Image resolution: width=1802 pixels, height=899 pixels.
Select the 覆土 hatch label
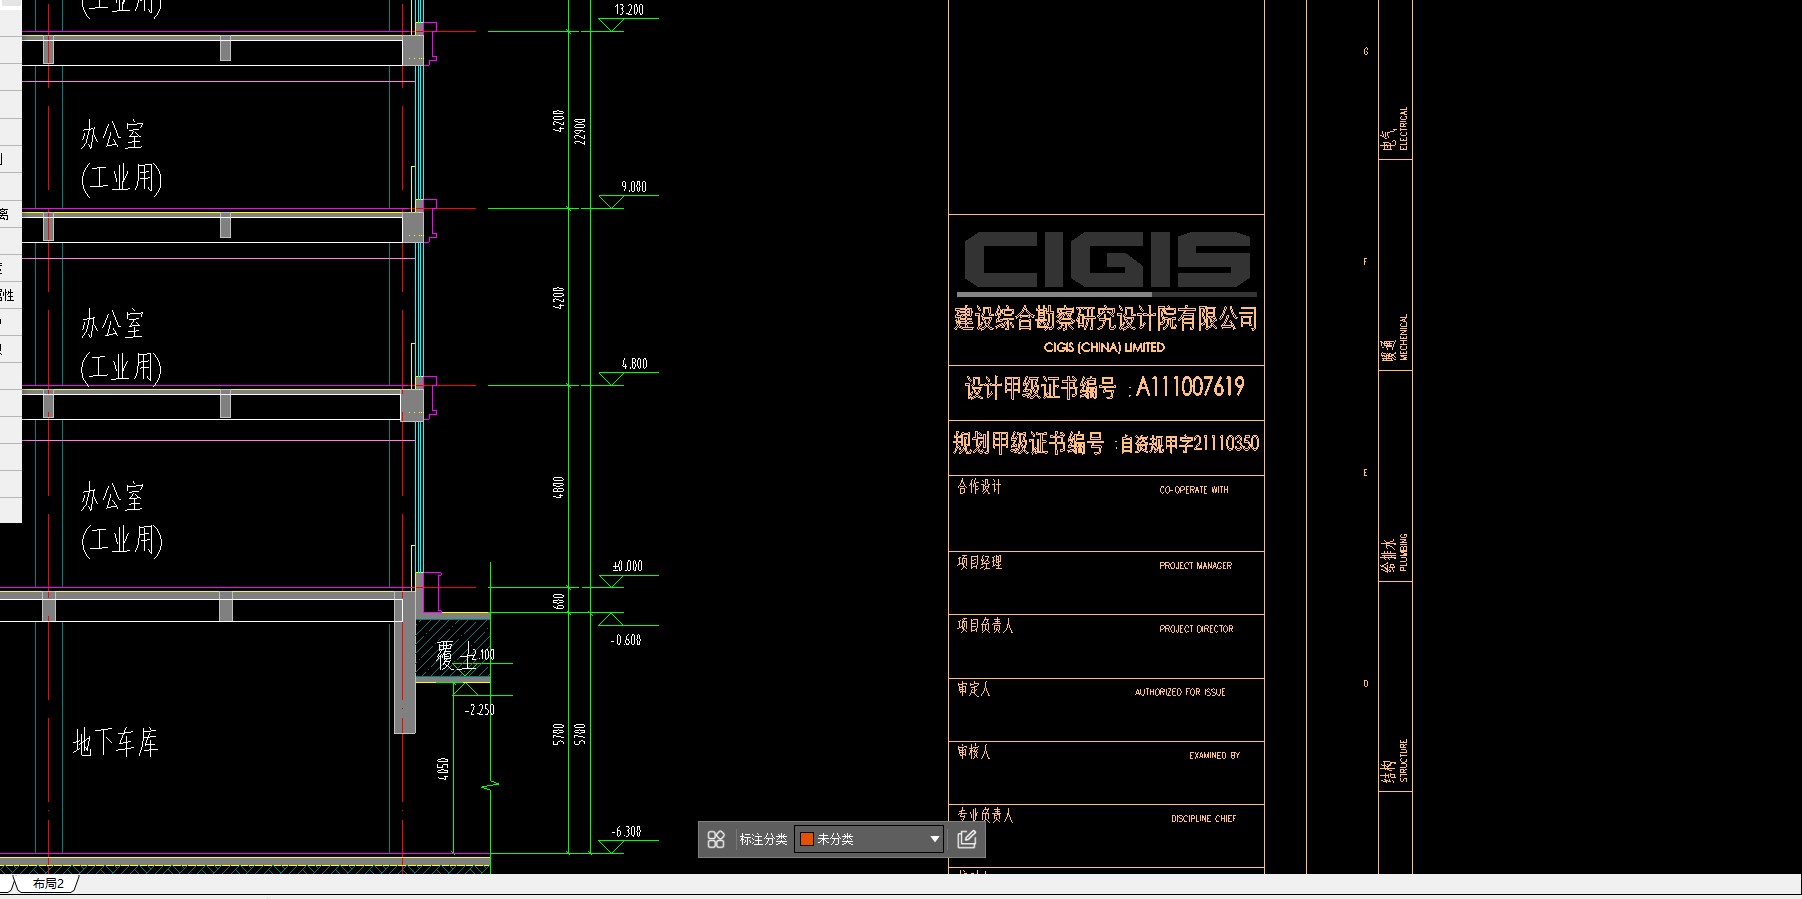pyautogui.click(x=456, y=655)
